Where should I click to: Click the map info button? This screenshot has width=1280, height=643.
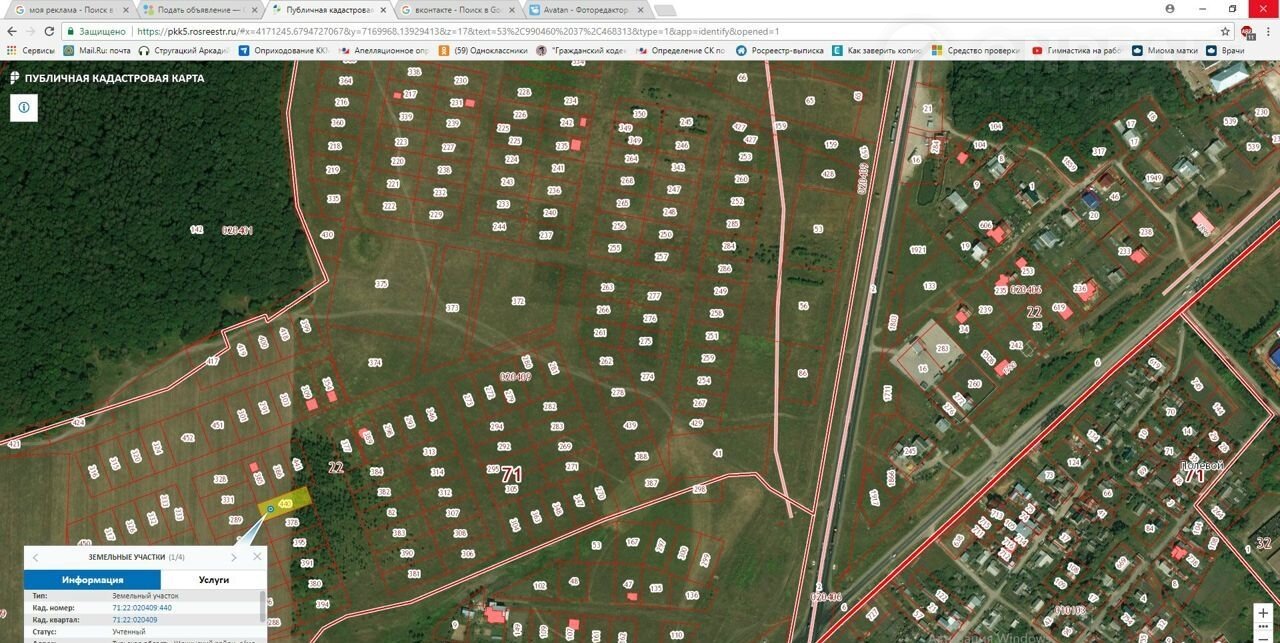coord(23,107)
